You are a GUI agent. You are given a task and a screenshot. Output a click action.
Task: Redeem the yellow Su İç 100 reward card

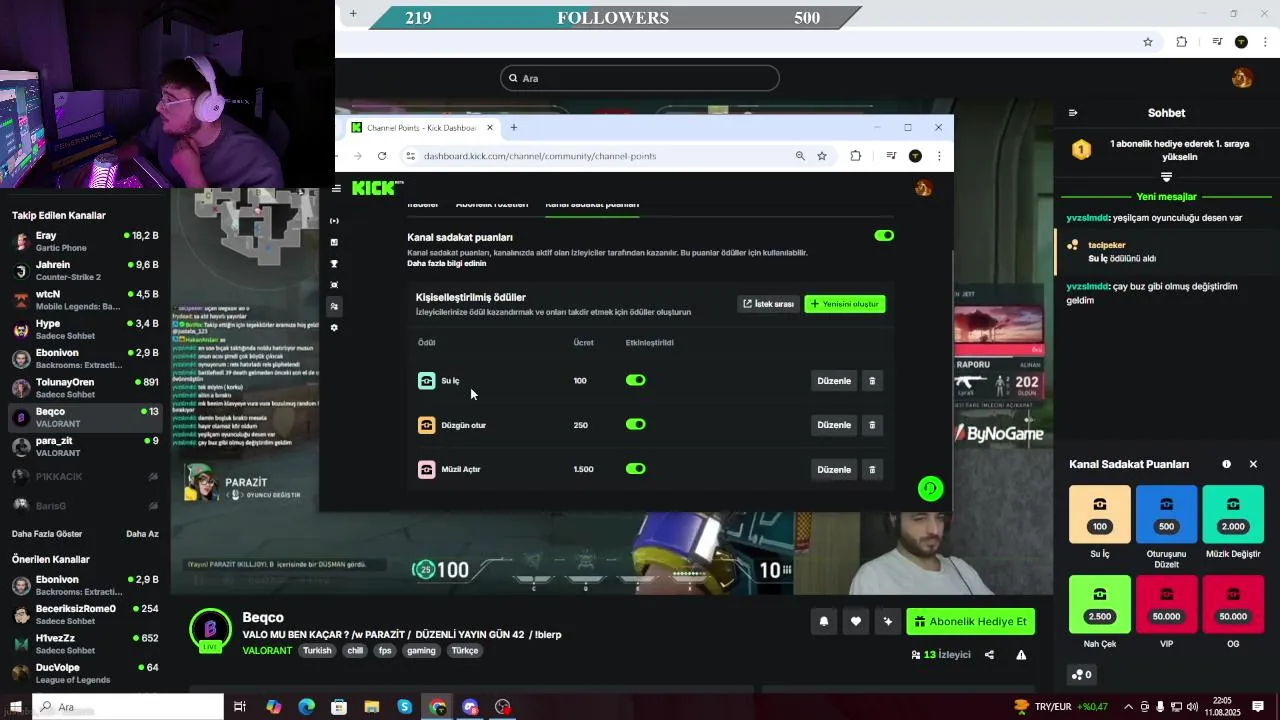tap(1100, 514)
